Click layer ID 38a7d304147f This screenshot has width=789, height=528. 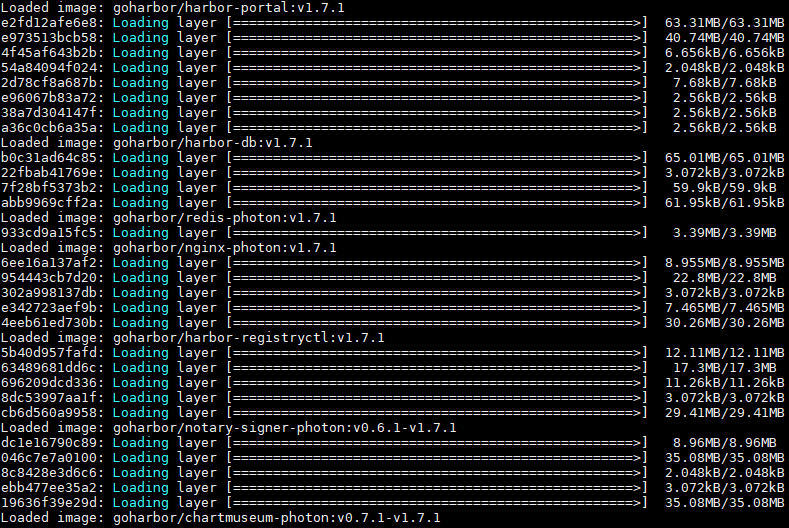point(49,113)
